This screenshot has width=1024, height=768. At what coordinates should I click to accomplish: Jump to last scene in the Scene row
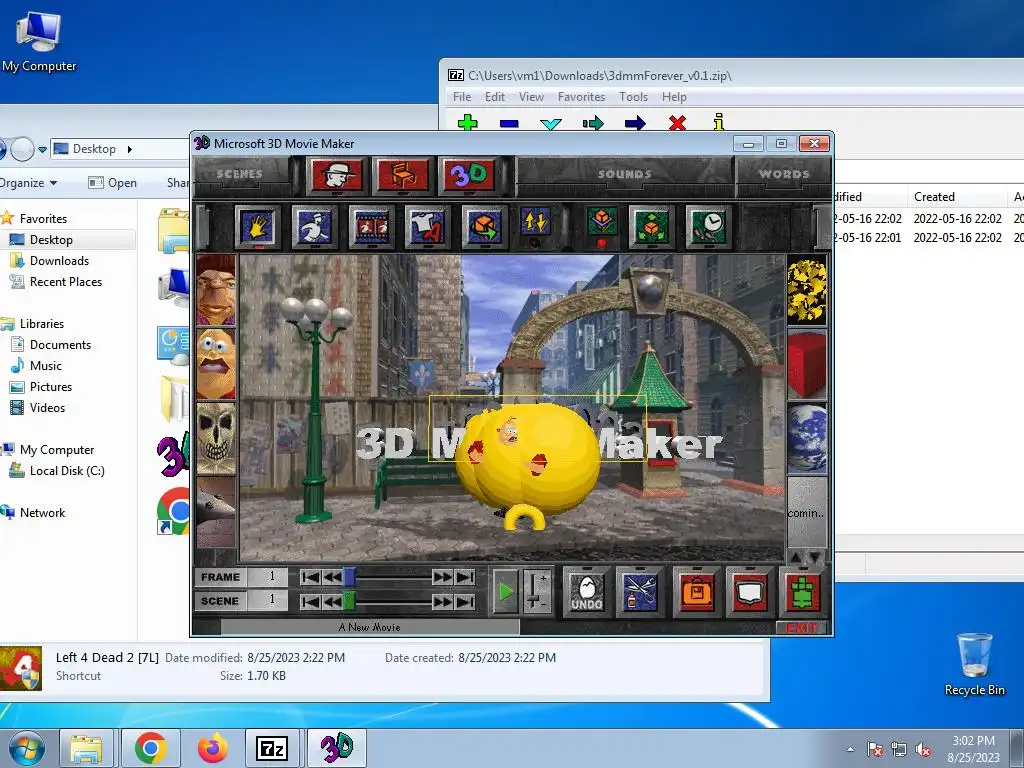pyautogui.click(x=464, y=601)
